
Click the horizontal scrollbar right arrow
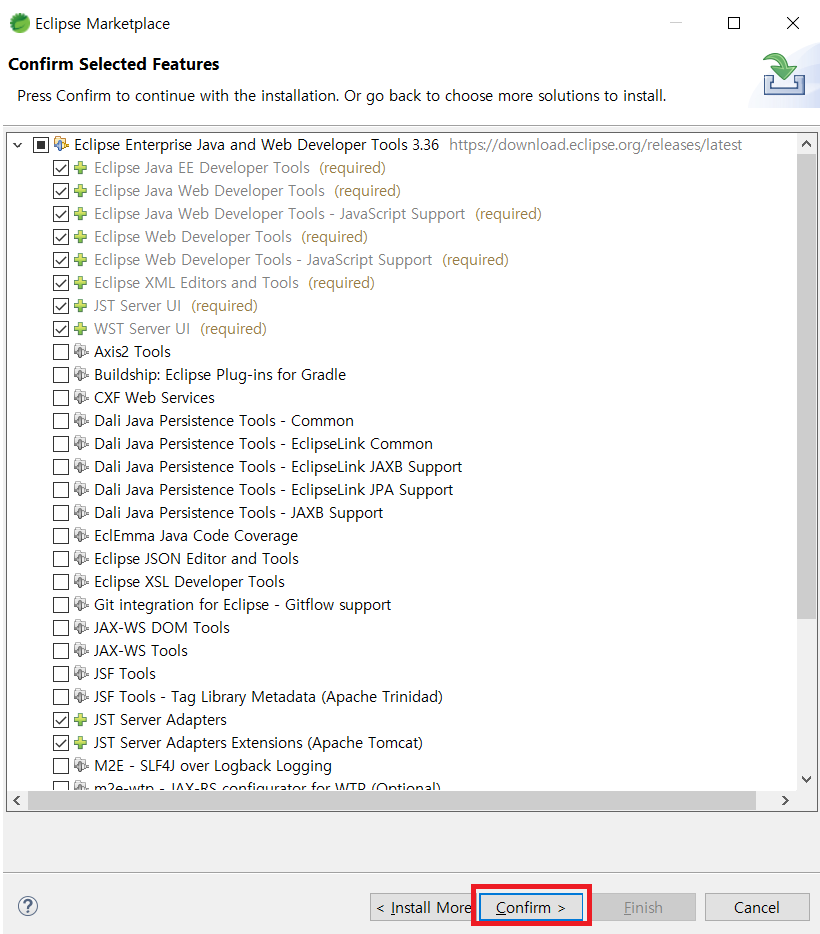(x=785, y=801)
